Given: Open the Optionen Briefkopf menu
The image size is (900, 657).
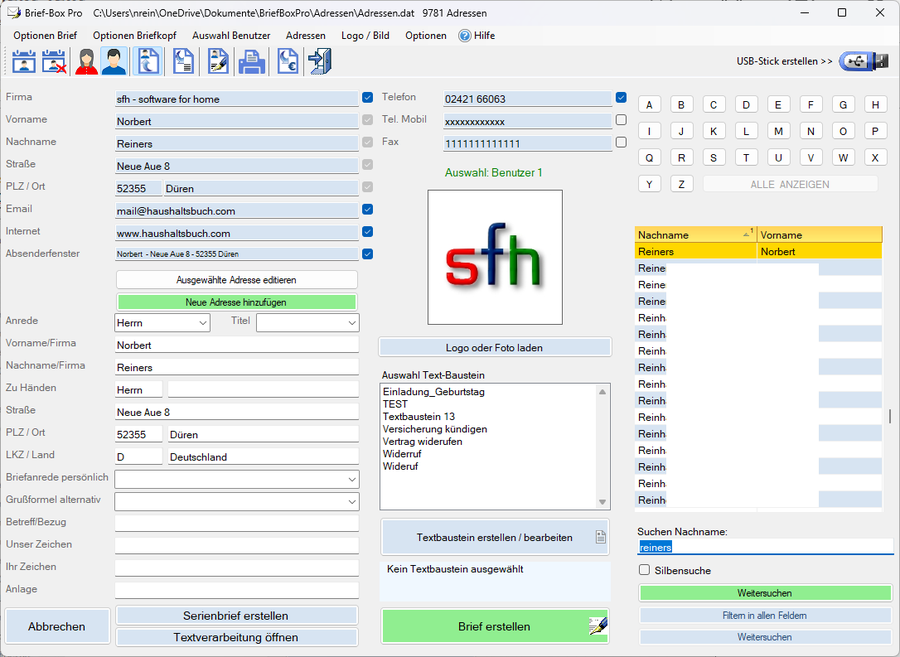Looking at the screenshot, I should [x=134, y=35].
